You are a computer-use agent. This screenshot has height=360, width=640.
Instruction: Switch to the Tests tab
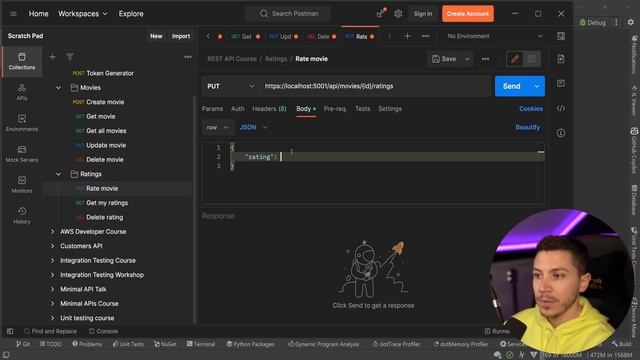362,109
